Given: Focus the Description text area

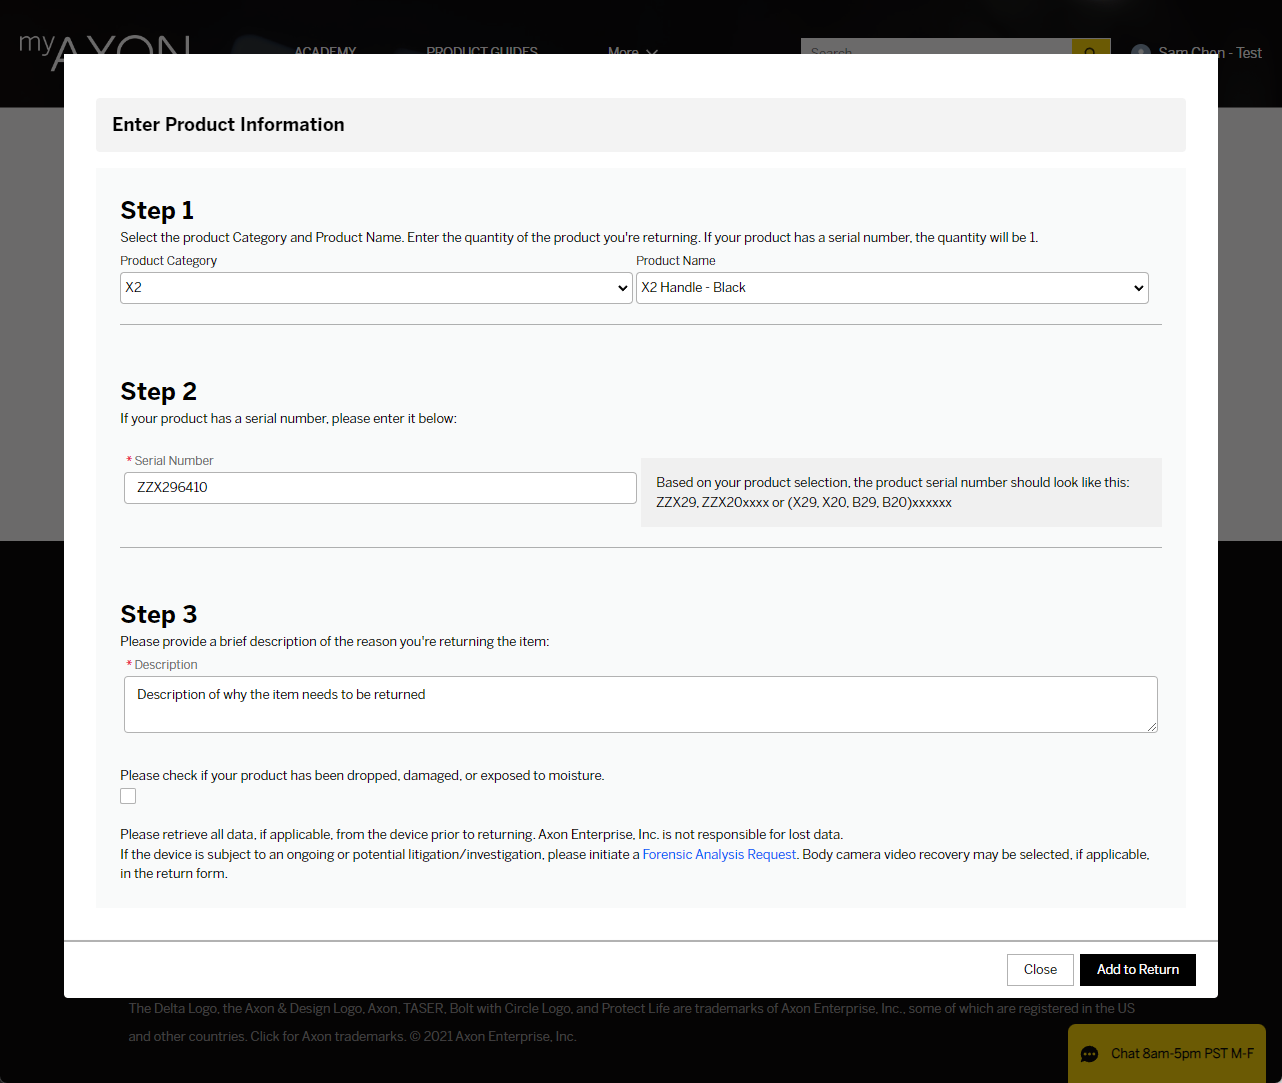Looking at the screenshot, I should [x=640, y=705].
